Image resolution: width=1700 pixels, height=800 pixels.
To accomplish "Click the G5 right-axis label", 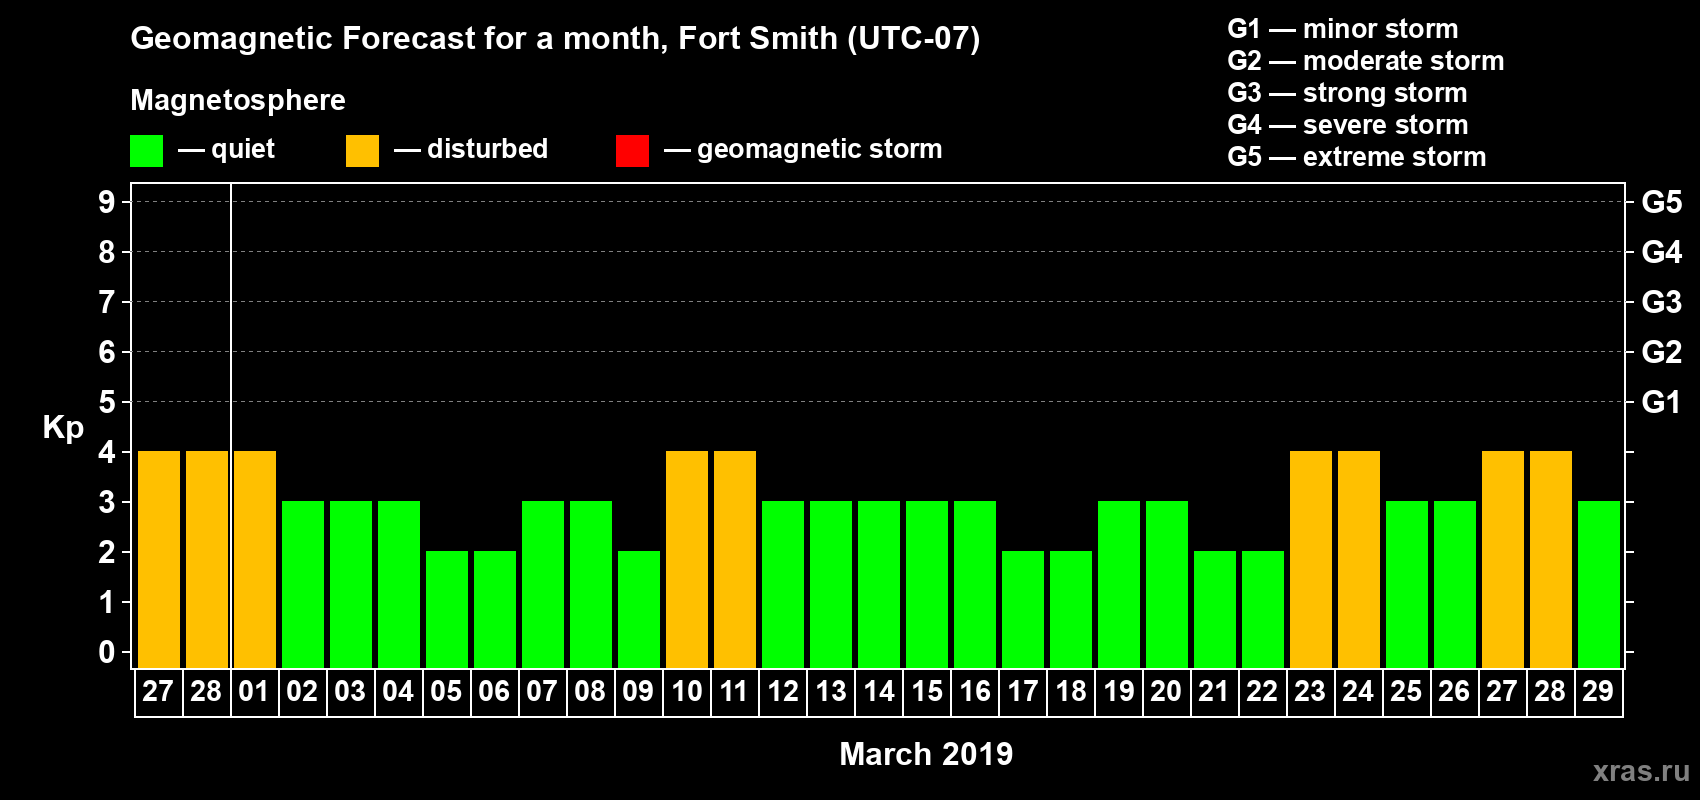I will click(x=1661, y=202).
